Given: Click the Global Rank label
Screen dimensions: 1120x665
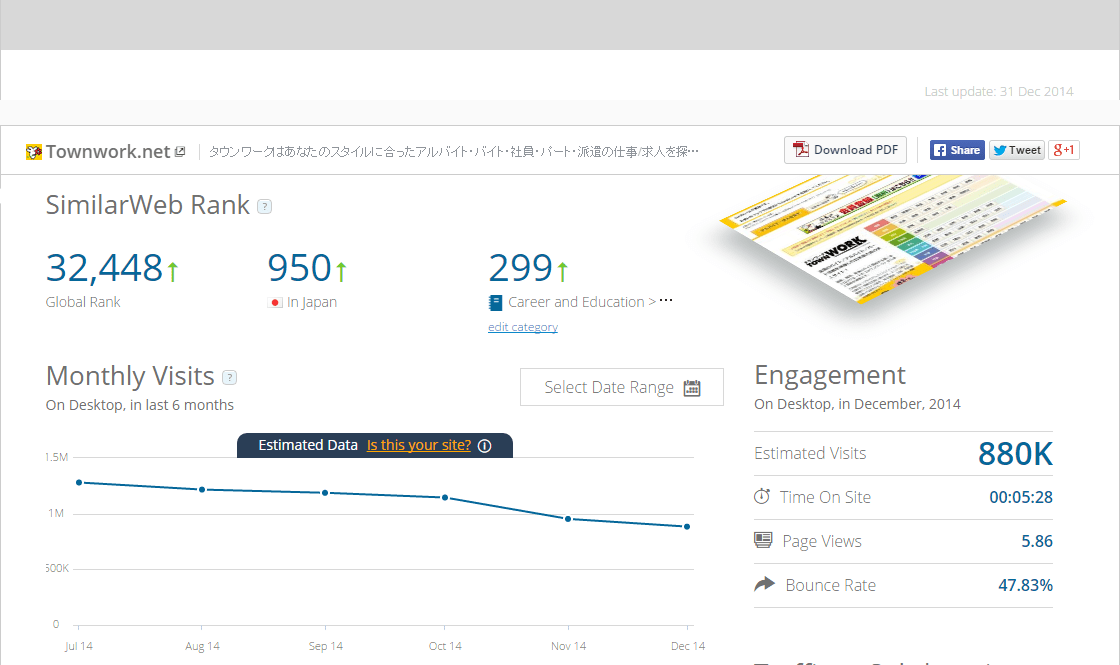Looking at the screenshot, I should 83,302.
